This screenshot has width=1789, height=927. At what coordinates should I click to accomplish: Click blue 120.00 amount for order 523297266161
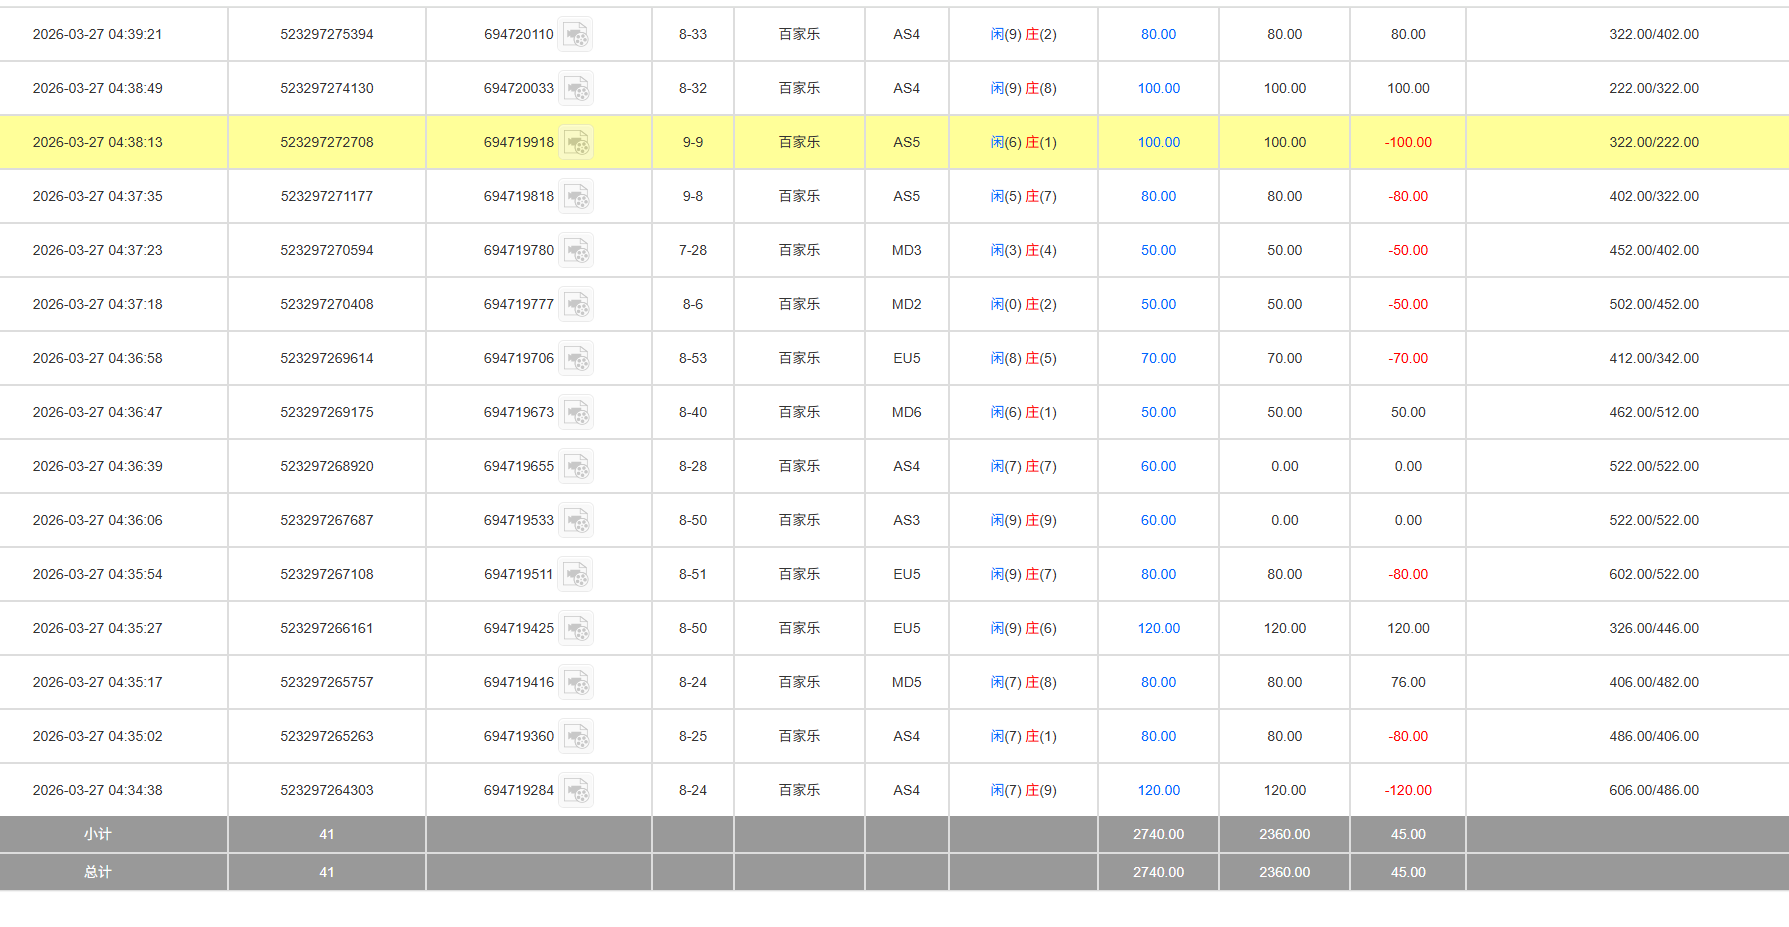pos(1158,628)
